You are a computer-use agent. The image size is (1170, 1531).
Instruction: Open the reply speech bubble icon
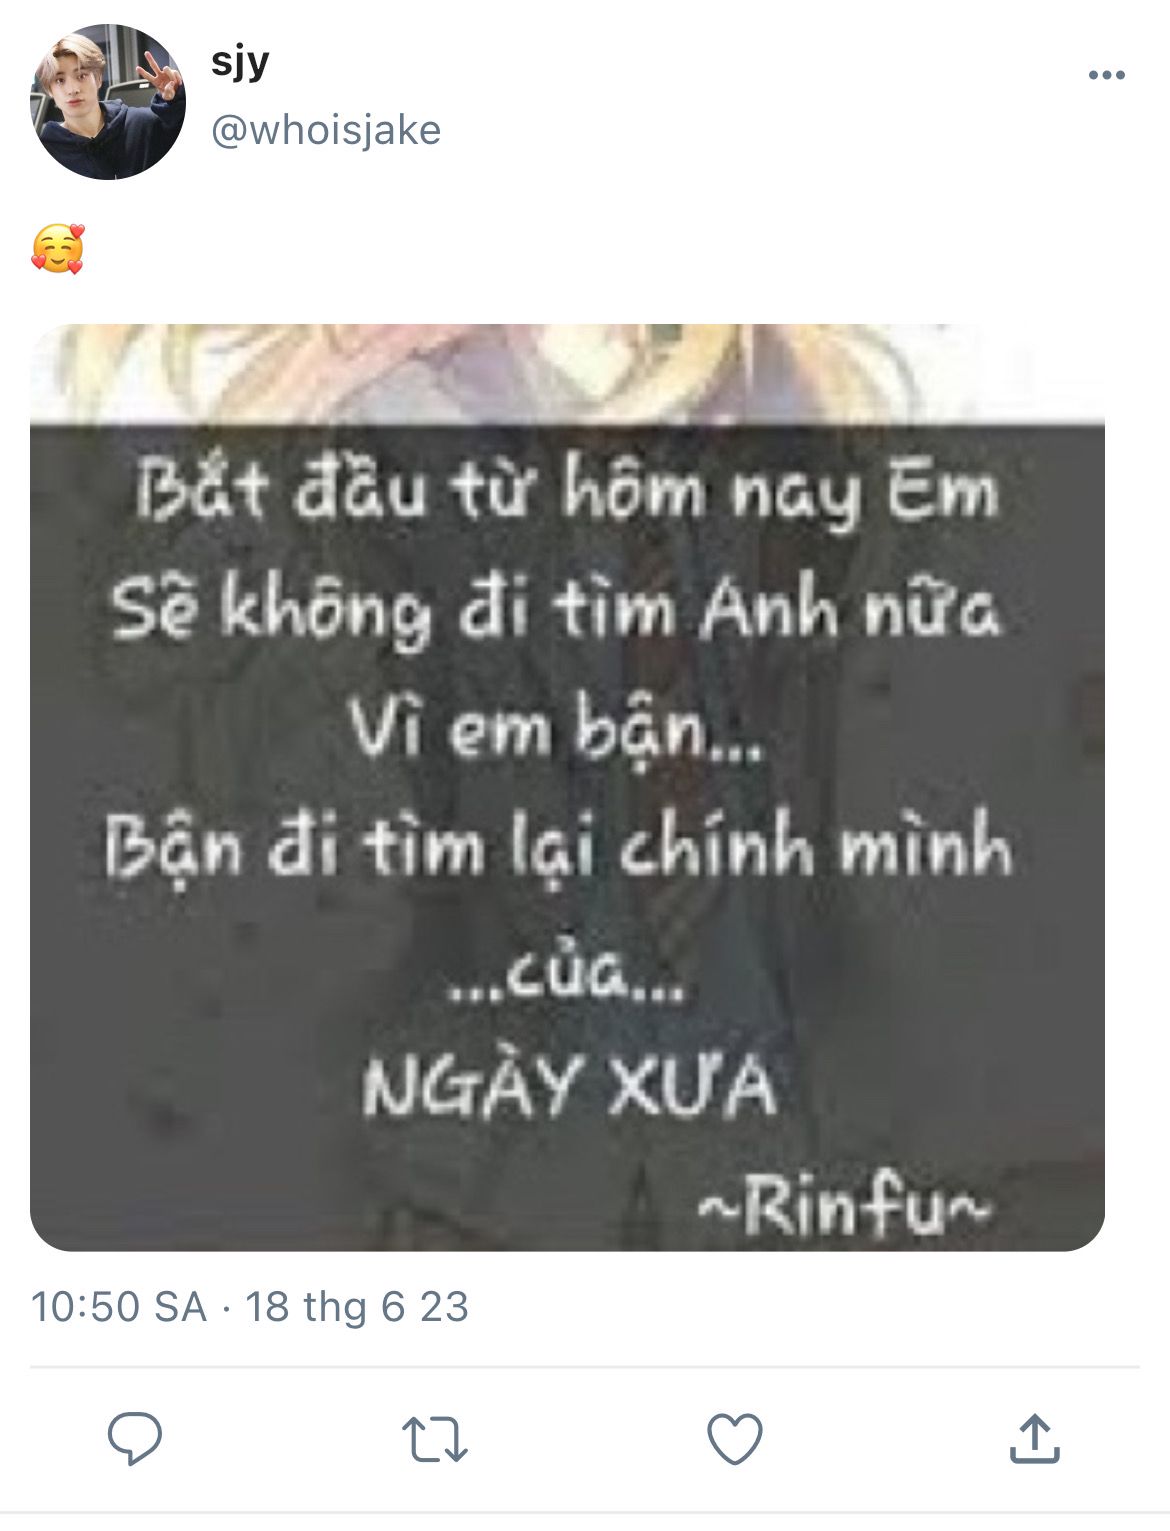coord(135,1438)
